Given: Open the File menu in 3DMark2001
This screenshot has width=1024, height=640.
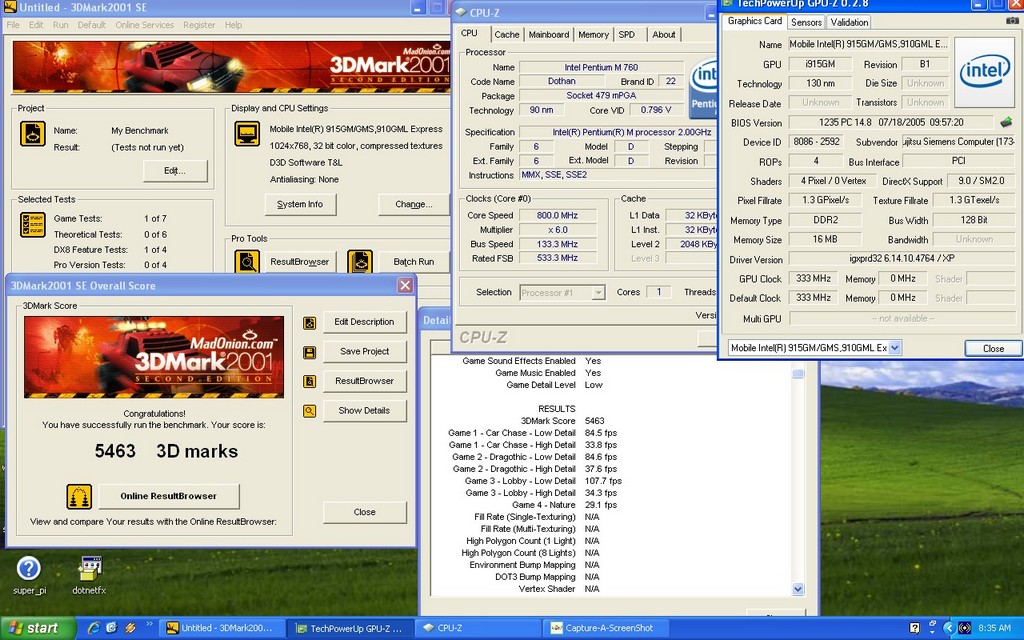Looking at the screenshot, I should click(13, 25).
